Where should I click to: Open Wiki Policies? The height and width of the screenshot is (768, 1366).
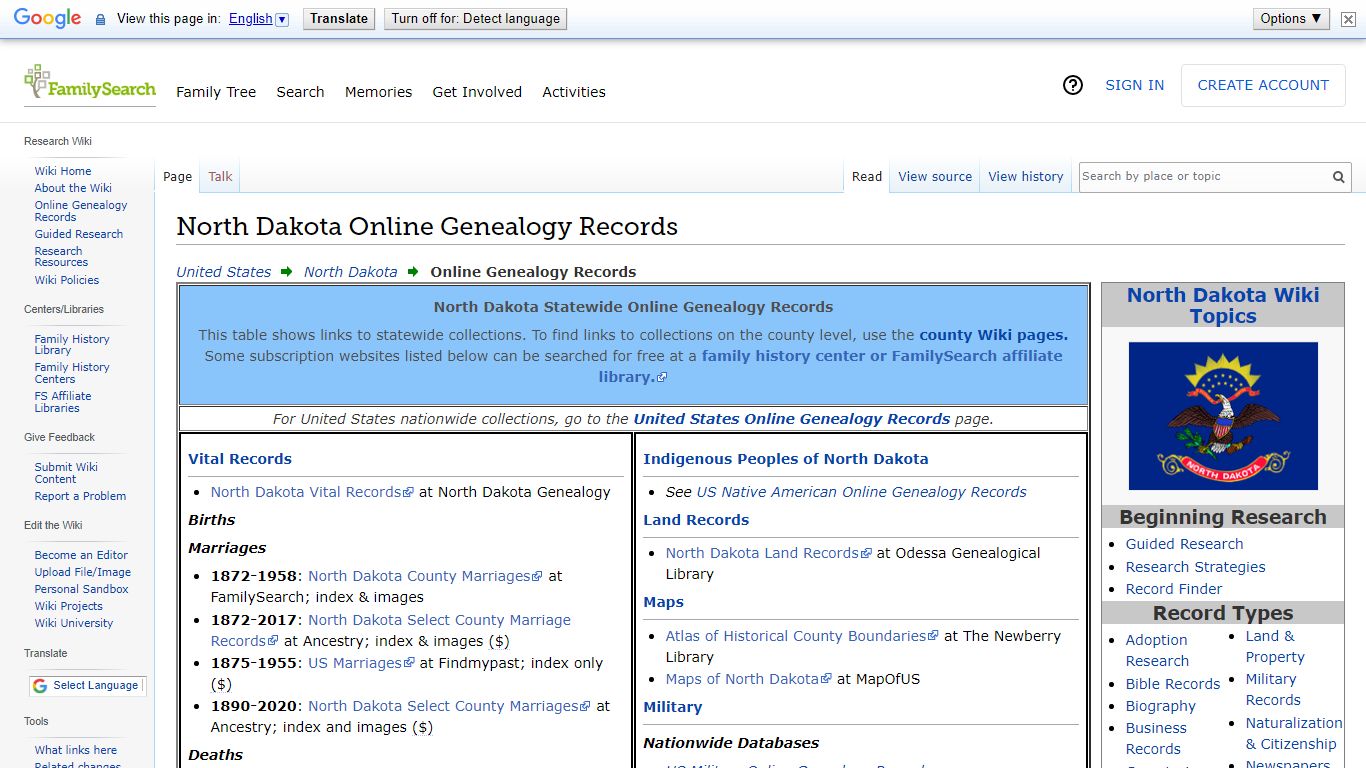click(x=67, y=280)
